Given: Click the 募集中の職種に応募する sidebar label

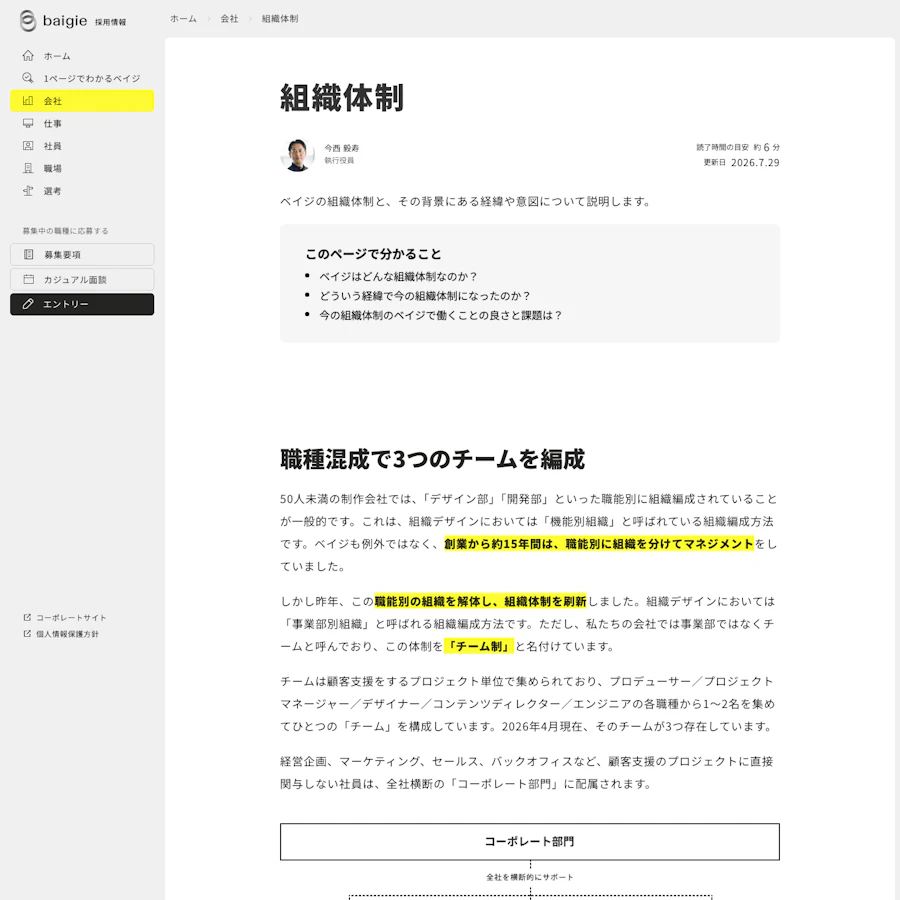Looking at the screenshot, I should 65,231.
